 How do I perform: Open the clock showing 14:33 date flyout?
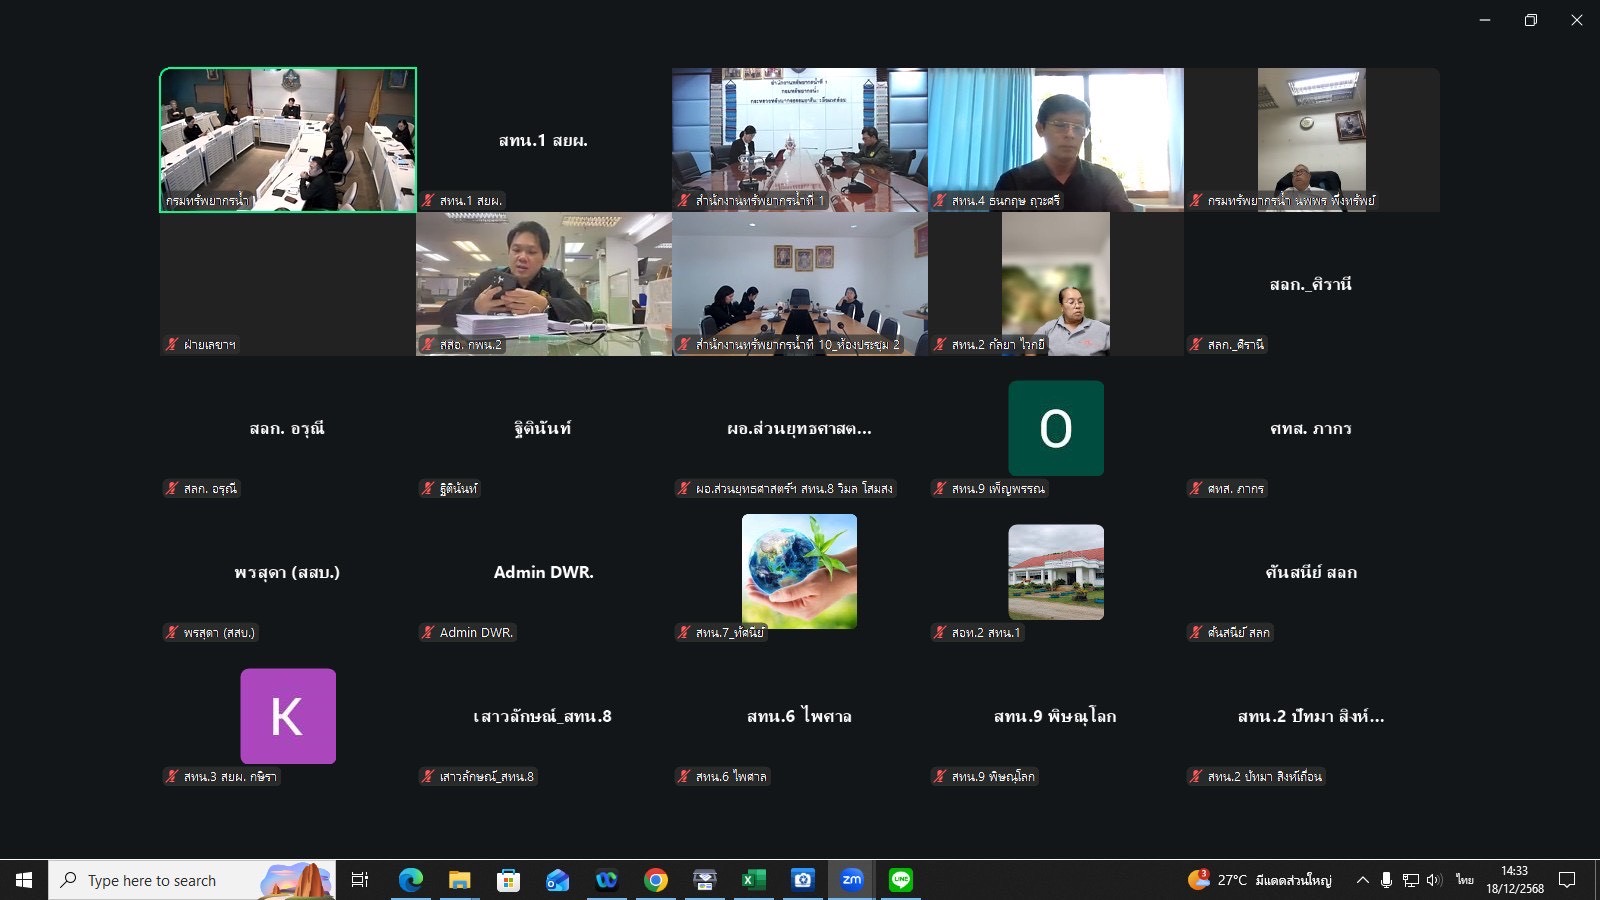1514,880
